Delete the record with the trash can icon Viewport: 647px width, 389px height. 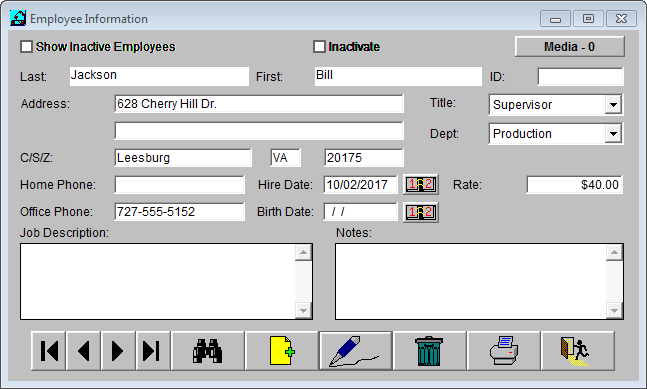pyautogui.click(x=430, y=351)
